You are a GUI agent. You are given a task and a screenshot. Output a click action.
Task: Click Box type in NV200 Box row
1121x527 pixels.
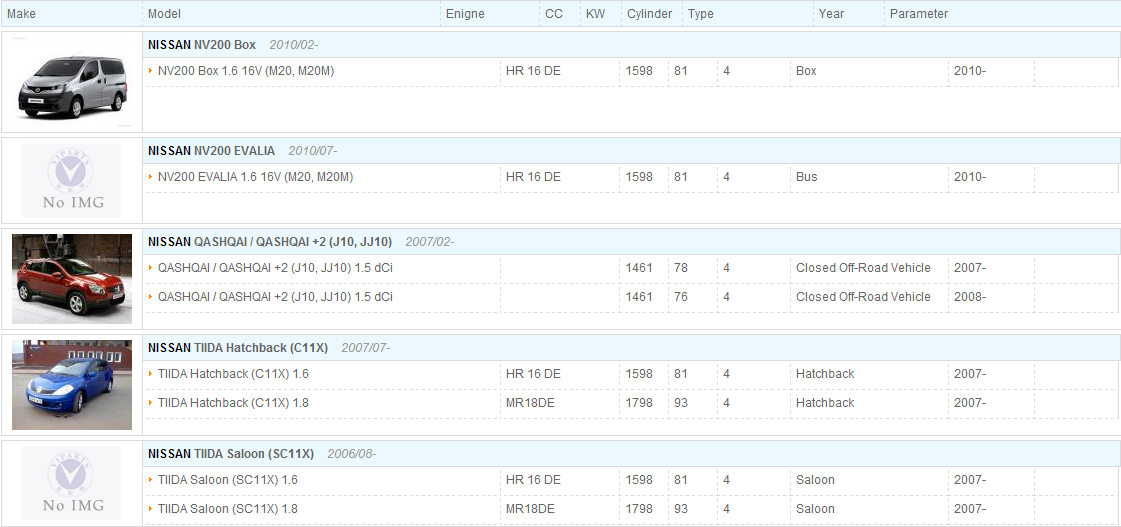(x=806, y=71)
